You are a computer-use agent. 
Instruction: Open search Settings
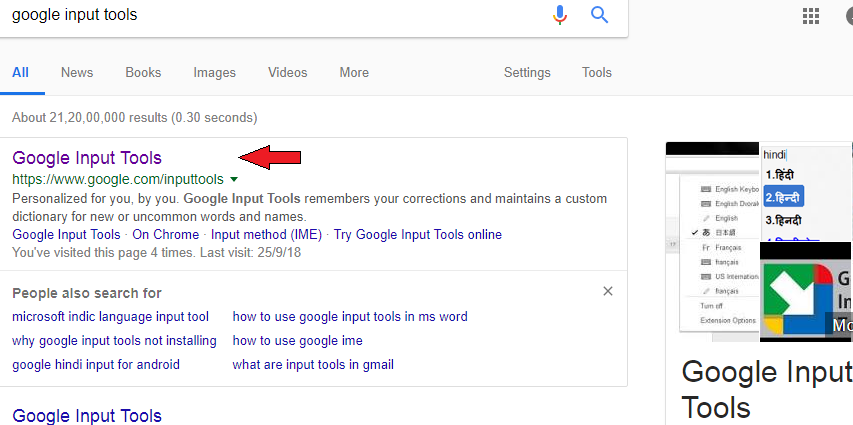tap(527, 72)
